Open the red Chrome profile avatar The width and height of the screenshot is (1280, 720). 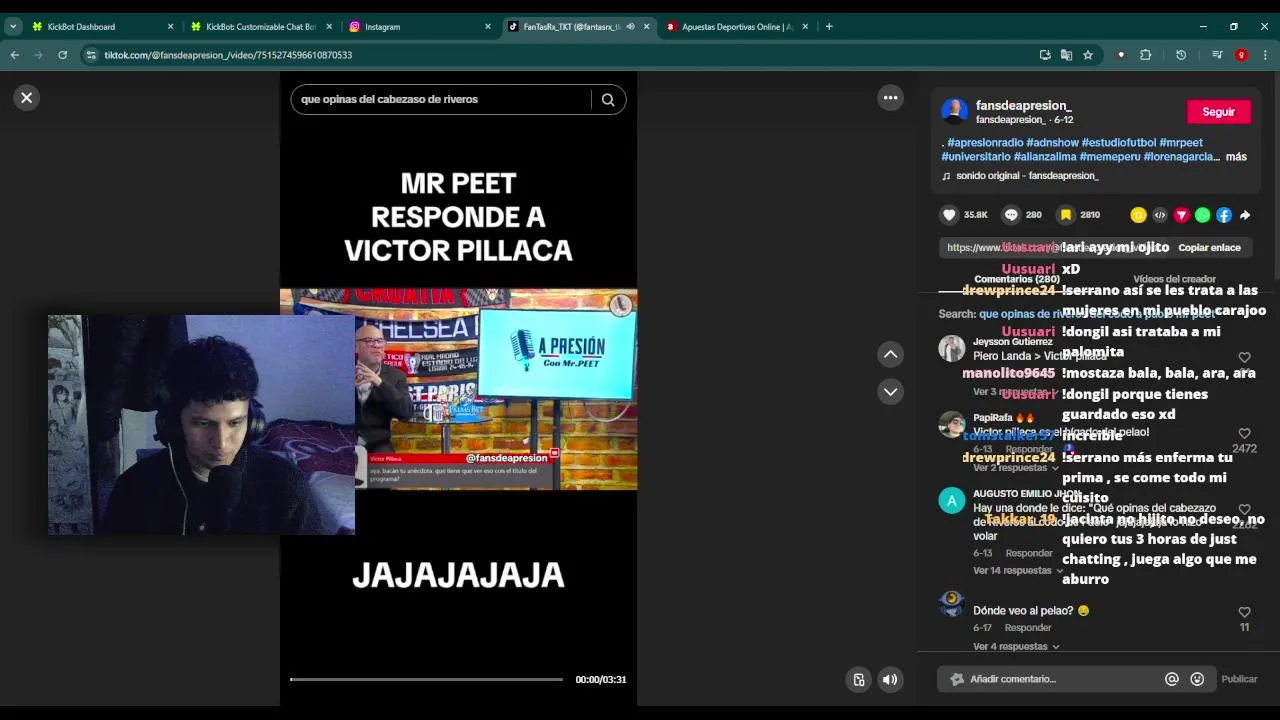[1241, 55]
